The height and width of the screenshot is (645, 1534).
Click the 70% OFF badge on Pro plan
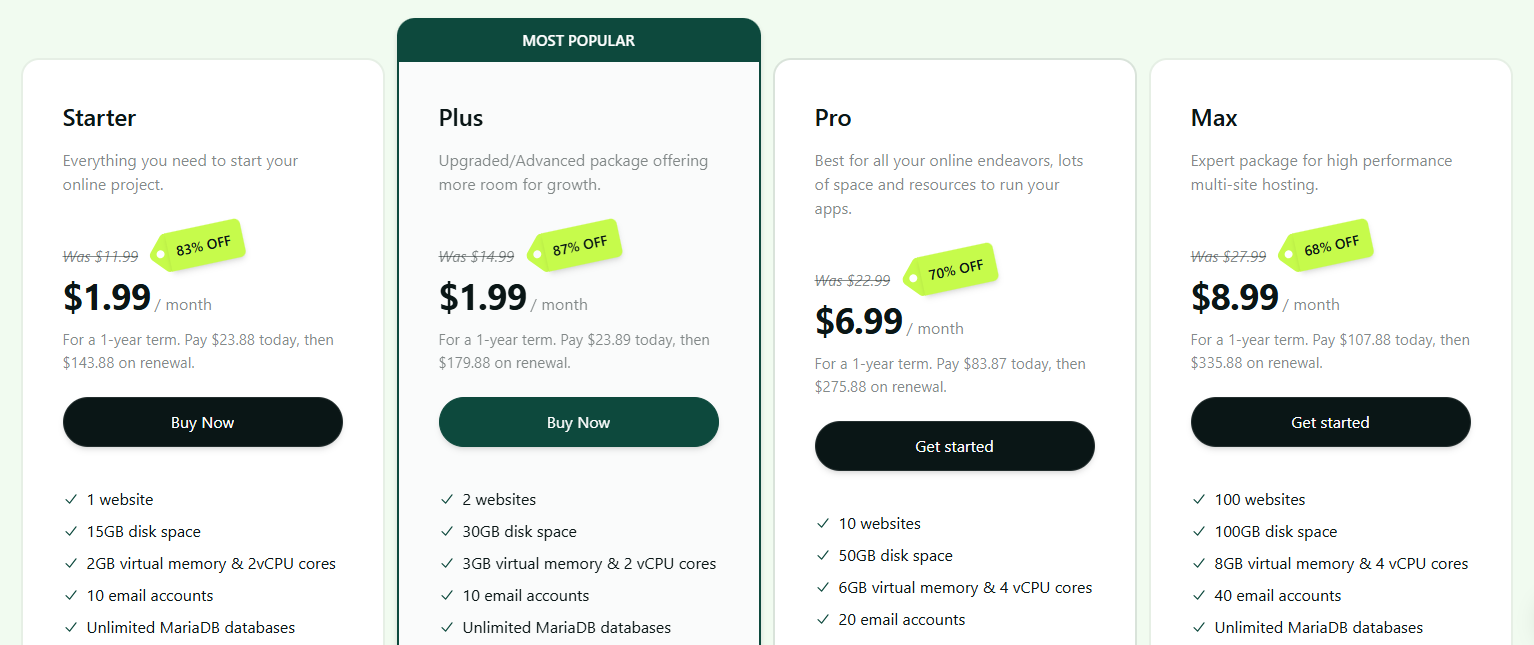point(949,268)
